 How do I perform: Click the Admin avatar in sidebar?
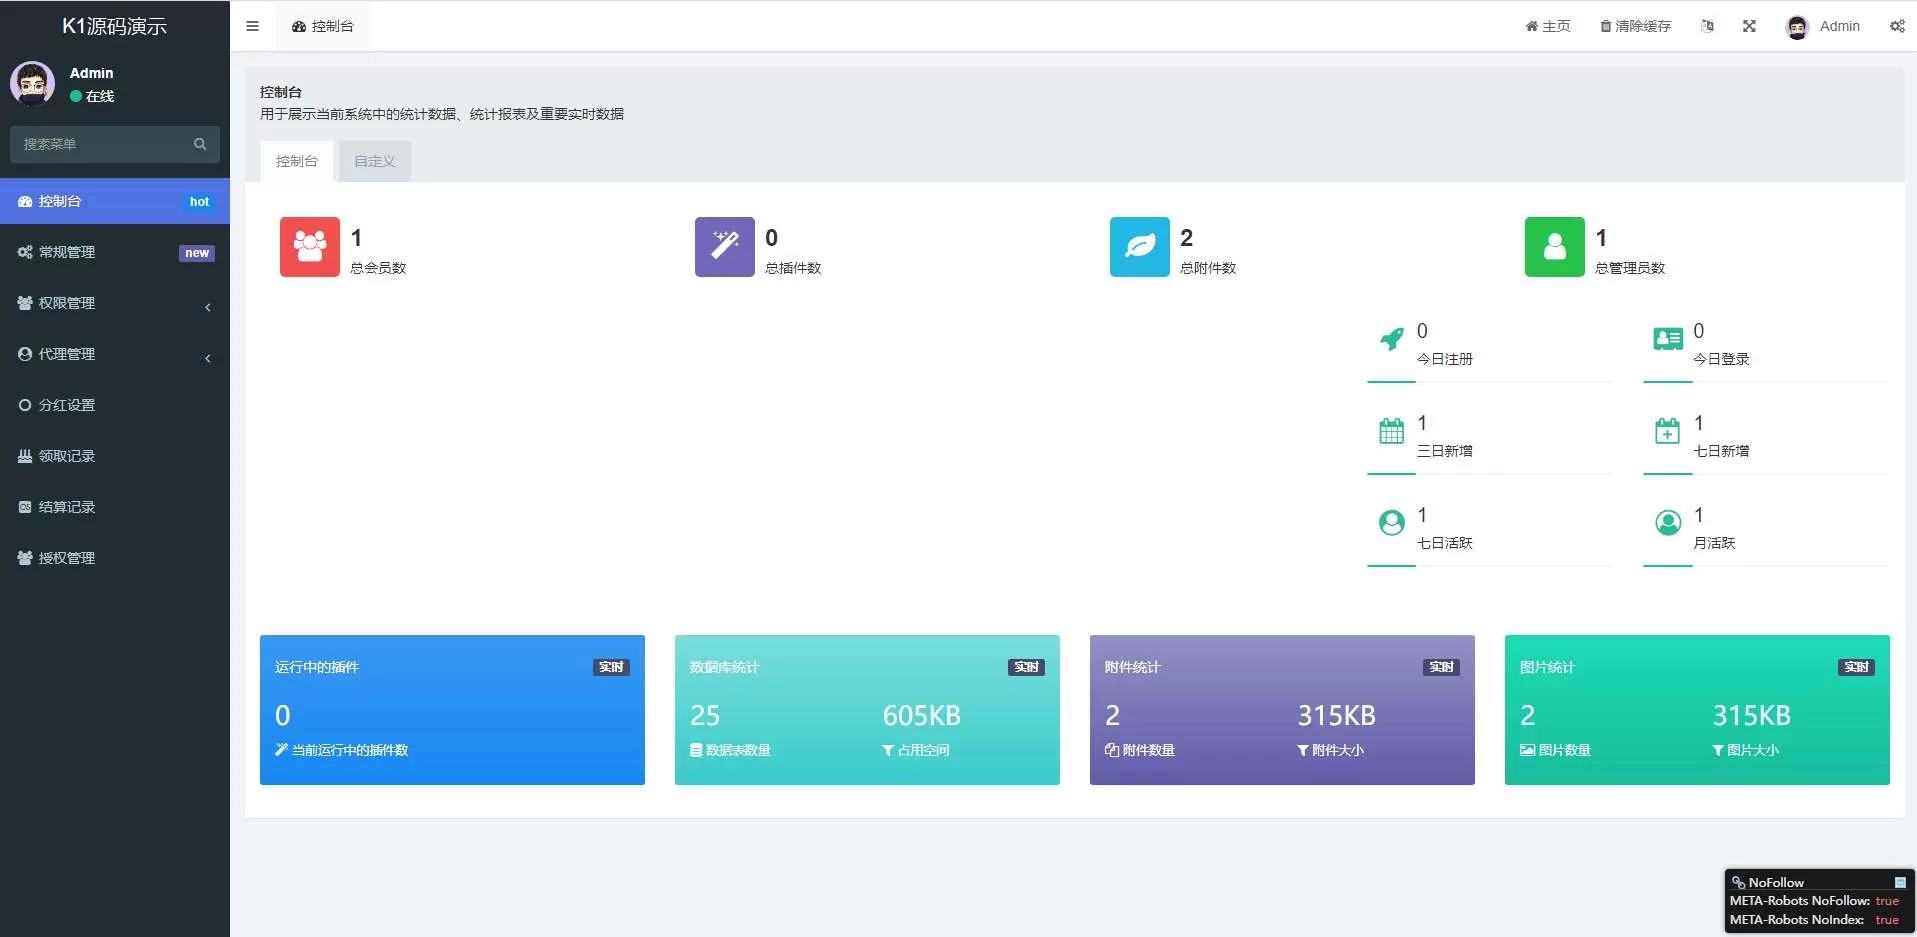point(32,83)
